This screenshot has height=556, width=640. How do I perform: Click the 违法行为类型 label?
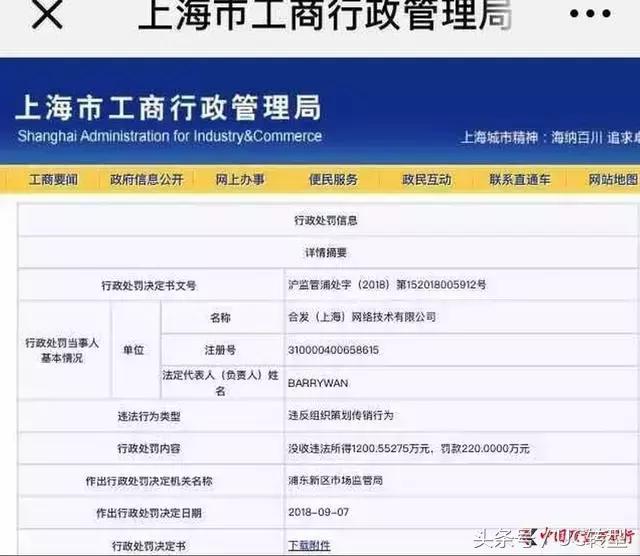tap(149, 416)
